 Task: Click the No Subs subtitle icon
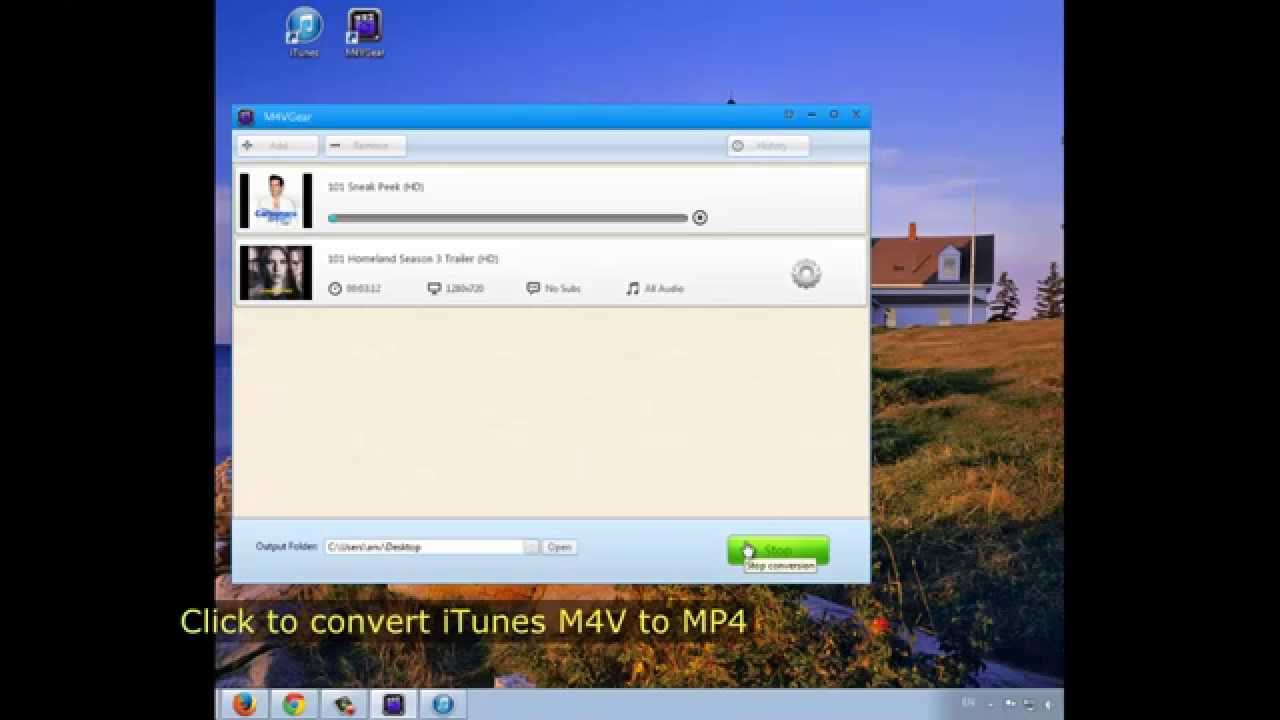[x=533, y=289]
